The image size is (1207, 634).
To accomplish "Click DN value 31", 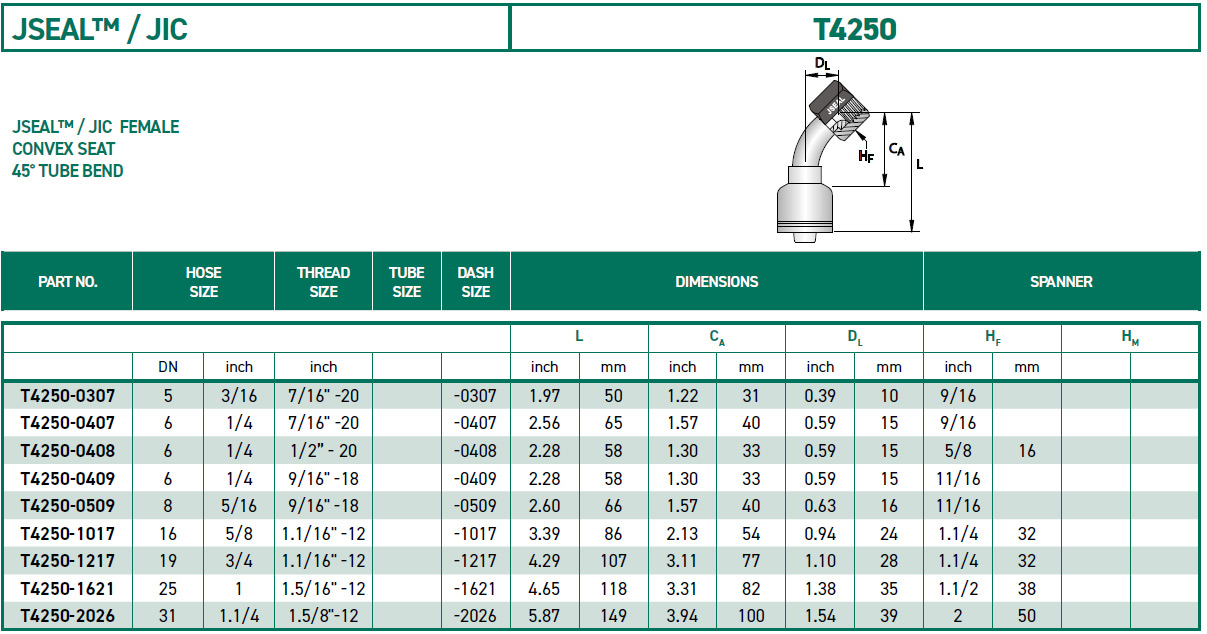I will [167, 616].
